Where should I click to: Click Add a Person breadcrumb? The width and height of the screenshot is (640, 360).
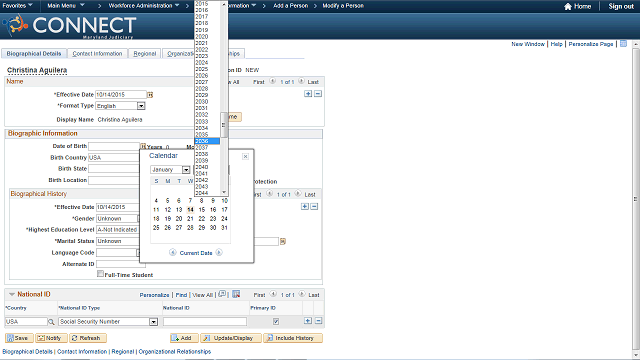pos(291,6)
